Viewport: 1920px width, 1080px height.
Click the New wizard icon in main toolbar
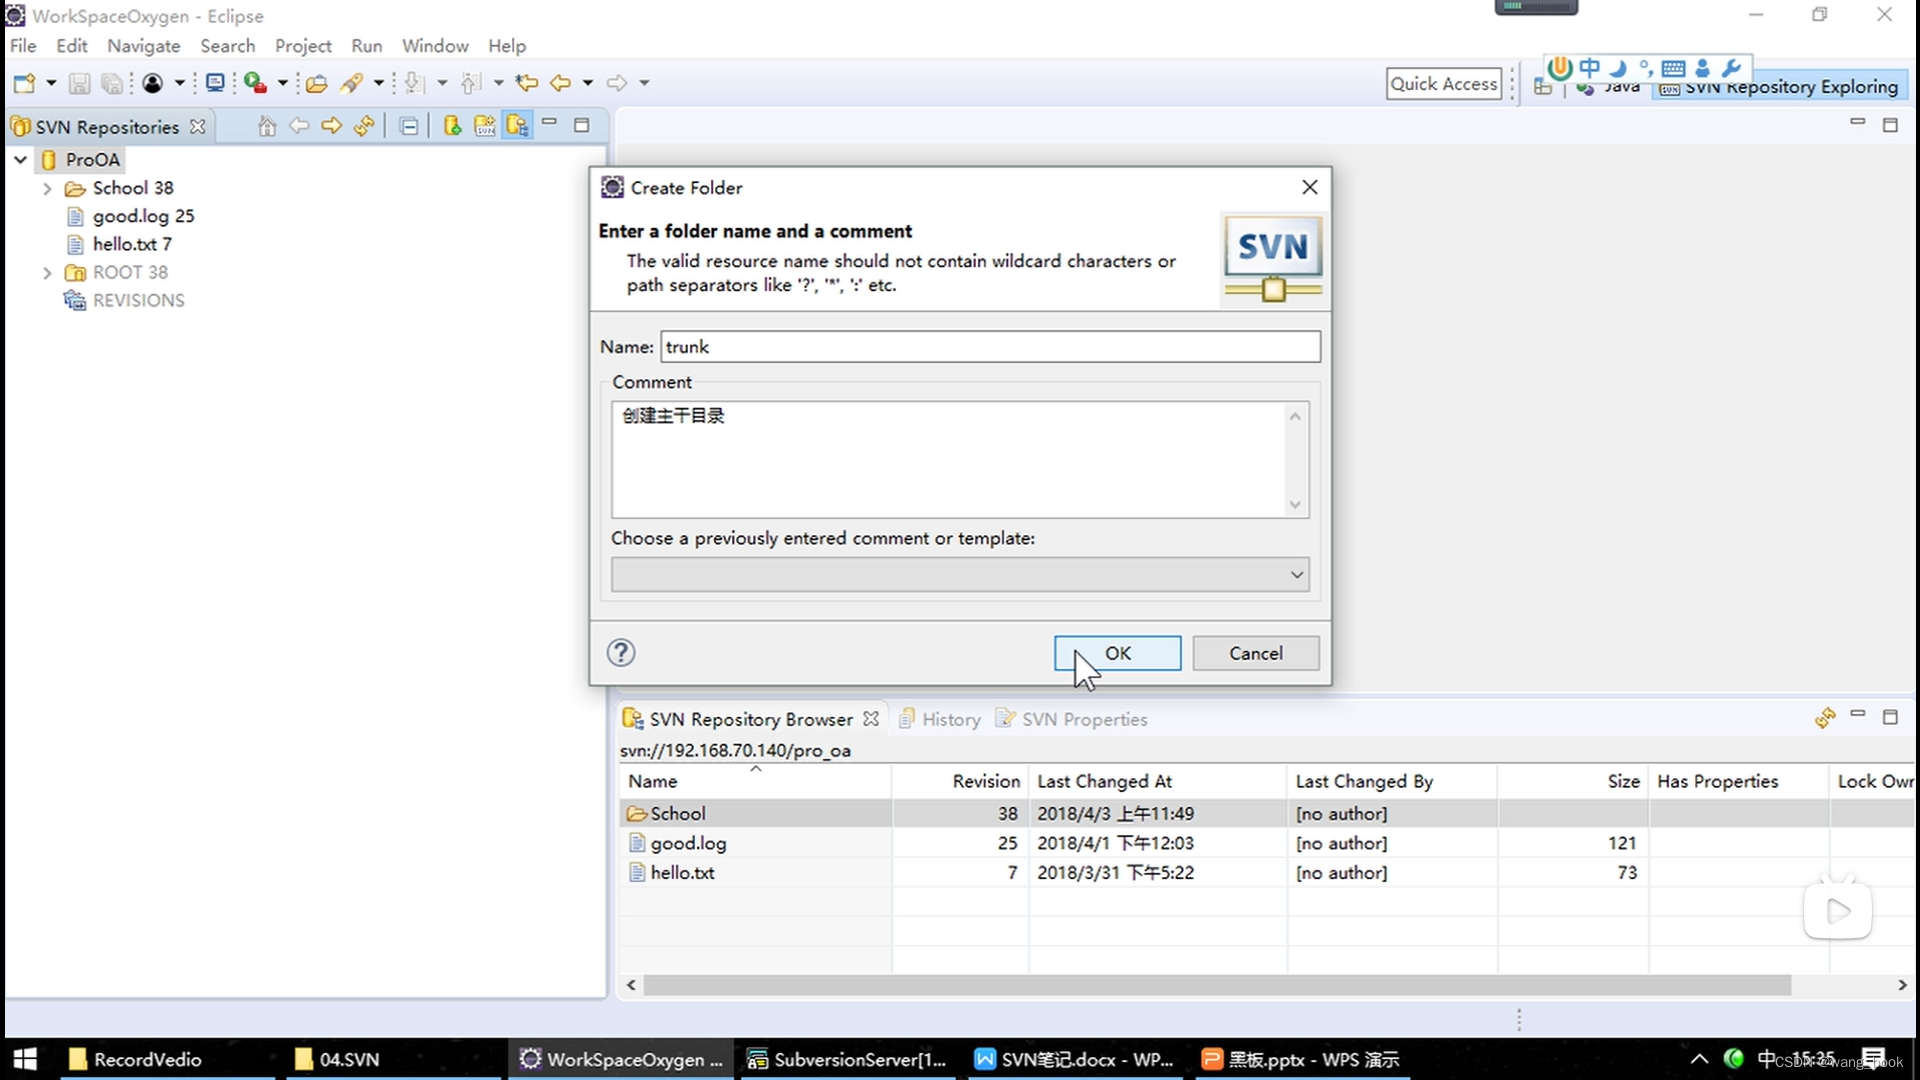pyautogui.click(x=24, y=83)
